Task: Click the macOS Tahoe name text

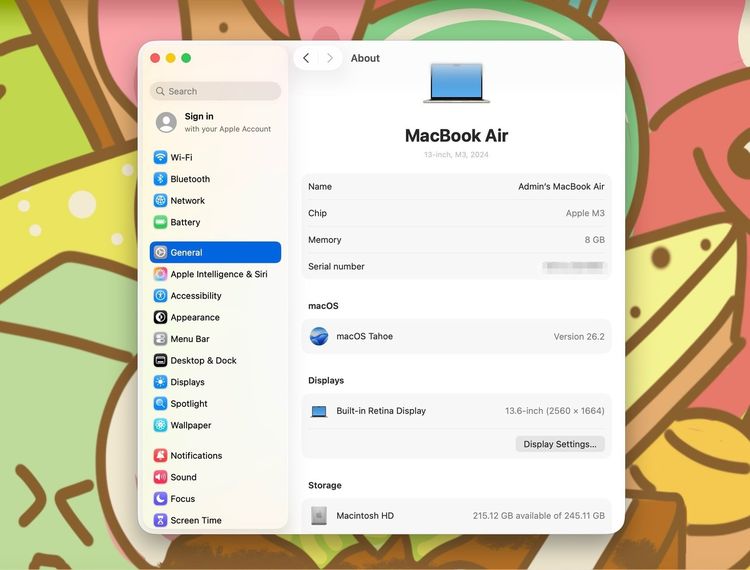Action: point(364,336)
